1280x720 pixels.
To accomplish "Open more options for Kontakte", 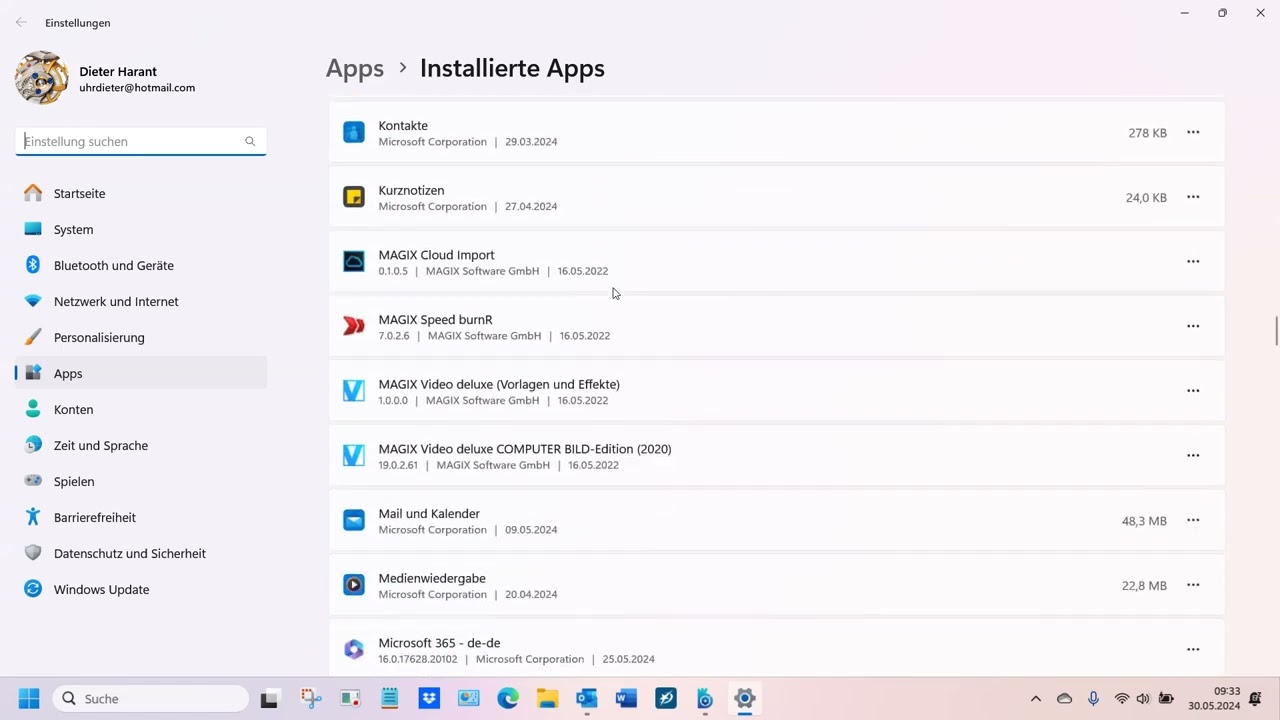I will [x=1193, y=133].
